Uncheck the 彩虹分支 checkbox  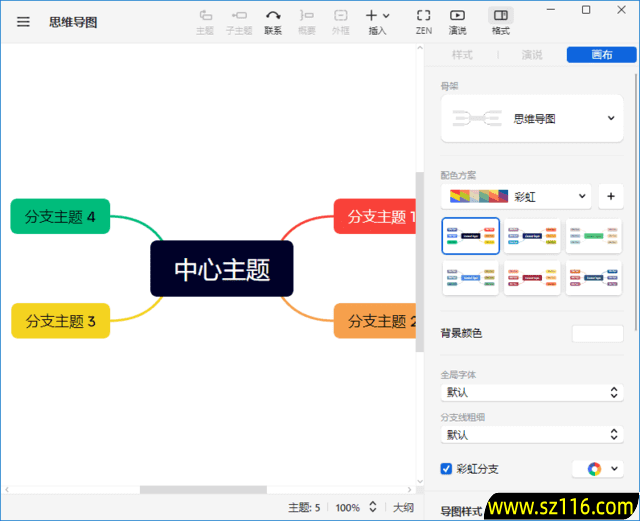447,468
